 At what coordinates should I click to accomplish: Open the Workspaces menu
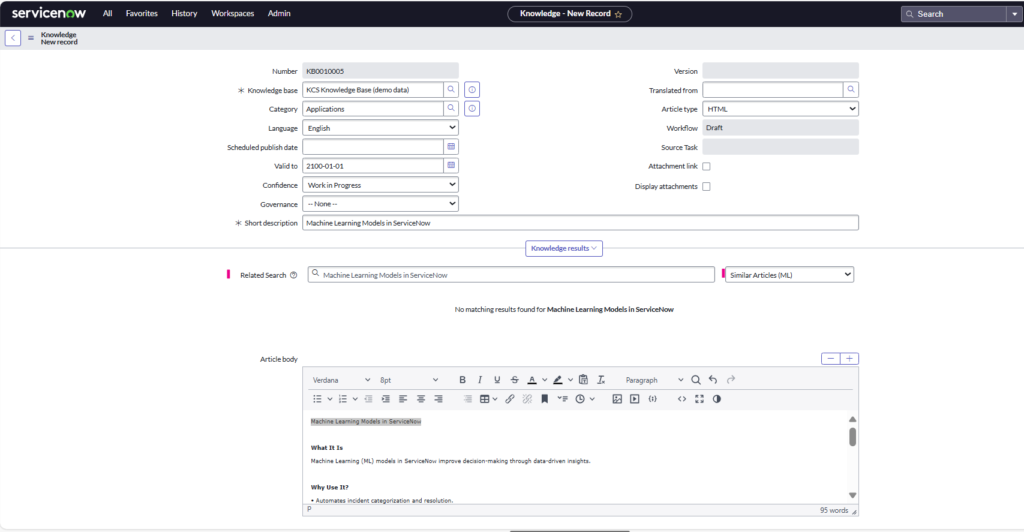[232, 14]
